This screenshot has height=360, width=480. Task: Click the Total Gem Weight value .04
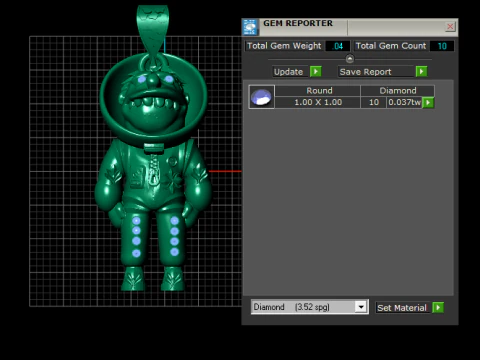pos(338,46)
